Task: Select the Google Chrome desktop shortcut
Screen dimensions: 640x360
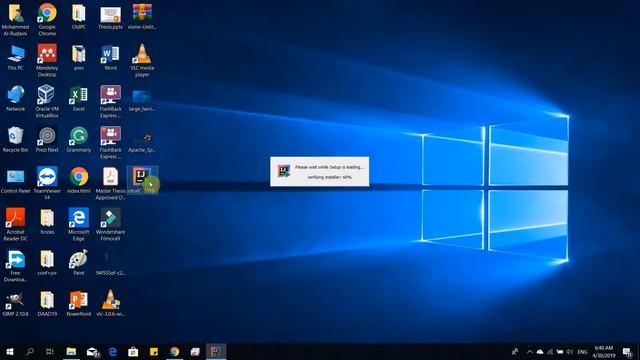Action: pos(47,19)
